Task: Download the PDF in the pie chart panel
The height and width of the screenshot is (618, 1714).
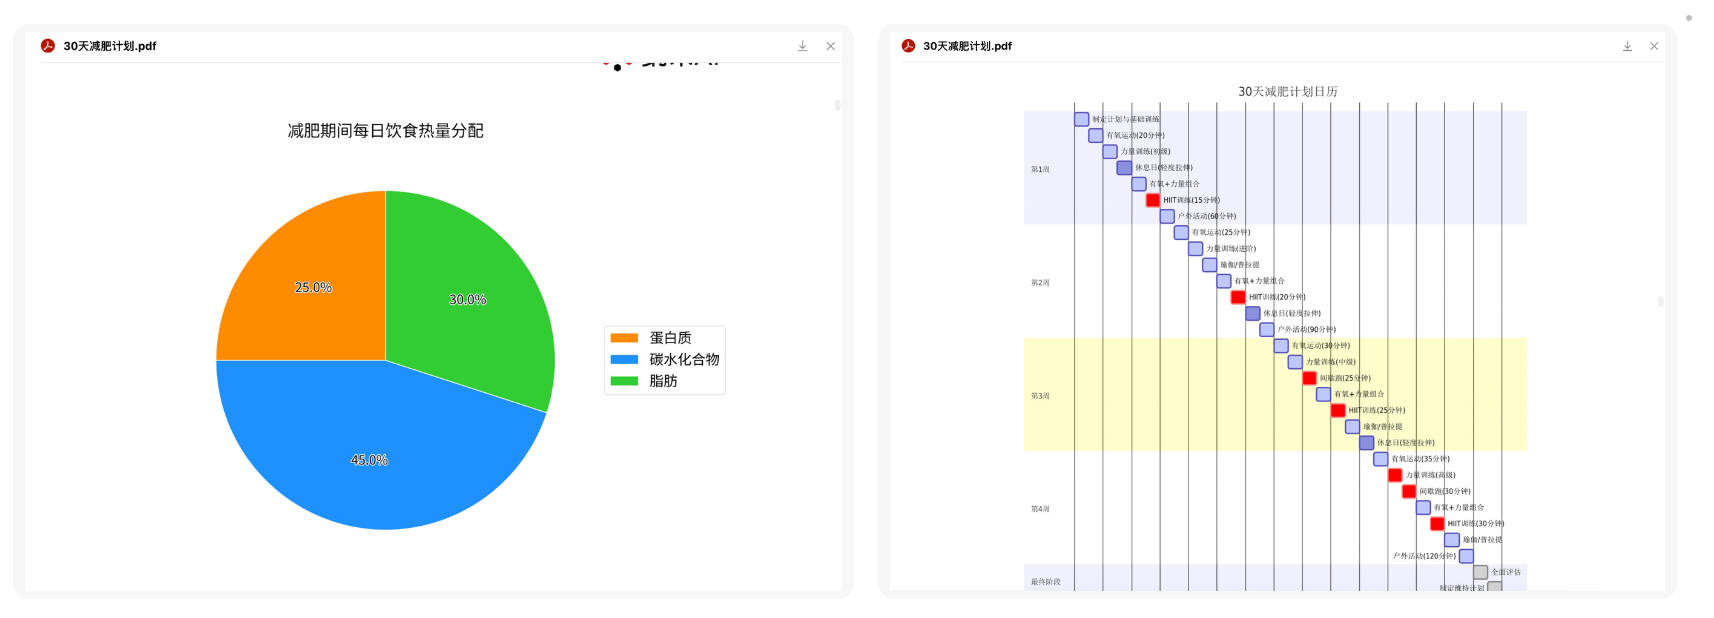Action: pyautogui.click(x=802, y=46)
